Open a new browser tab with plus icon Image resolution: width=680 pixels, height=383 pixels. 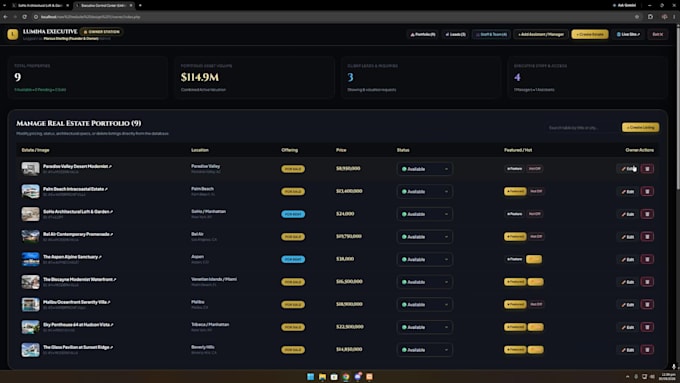140,5
